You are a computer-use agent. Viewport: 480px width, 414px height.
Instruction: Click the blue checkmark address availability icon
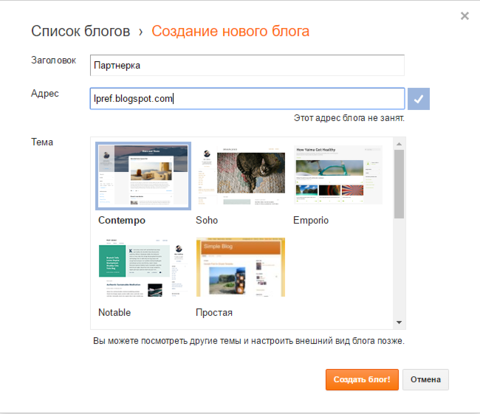click(419, 99)
